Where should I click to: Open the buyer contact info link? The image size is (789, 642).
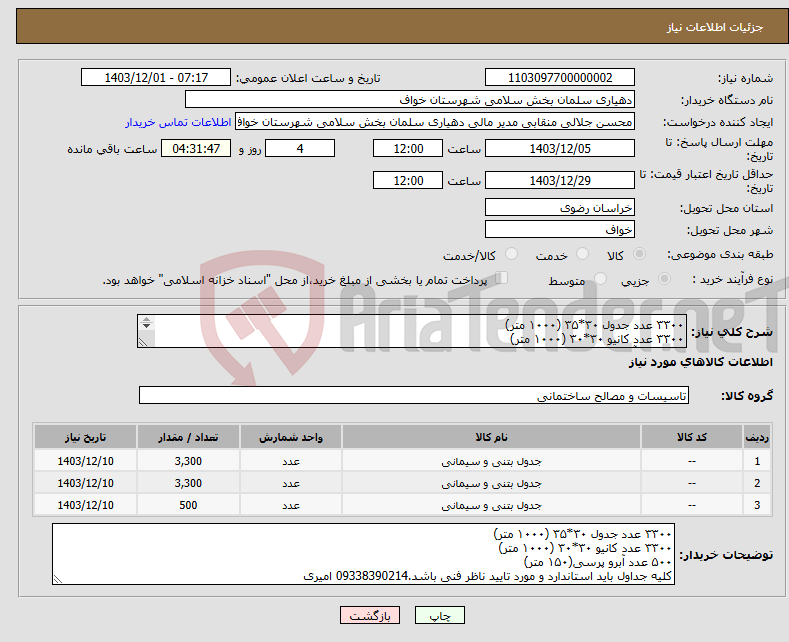(x=178, y=122)
